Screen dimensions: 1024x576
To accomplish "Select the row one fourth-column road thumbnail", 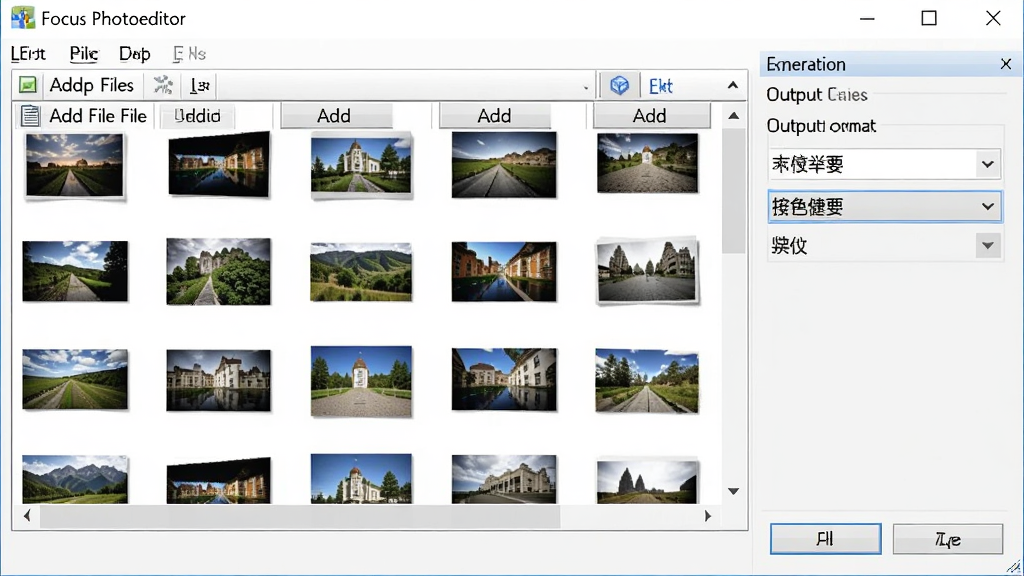I will pos(504,165).
